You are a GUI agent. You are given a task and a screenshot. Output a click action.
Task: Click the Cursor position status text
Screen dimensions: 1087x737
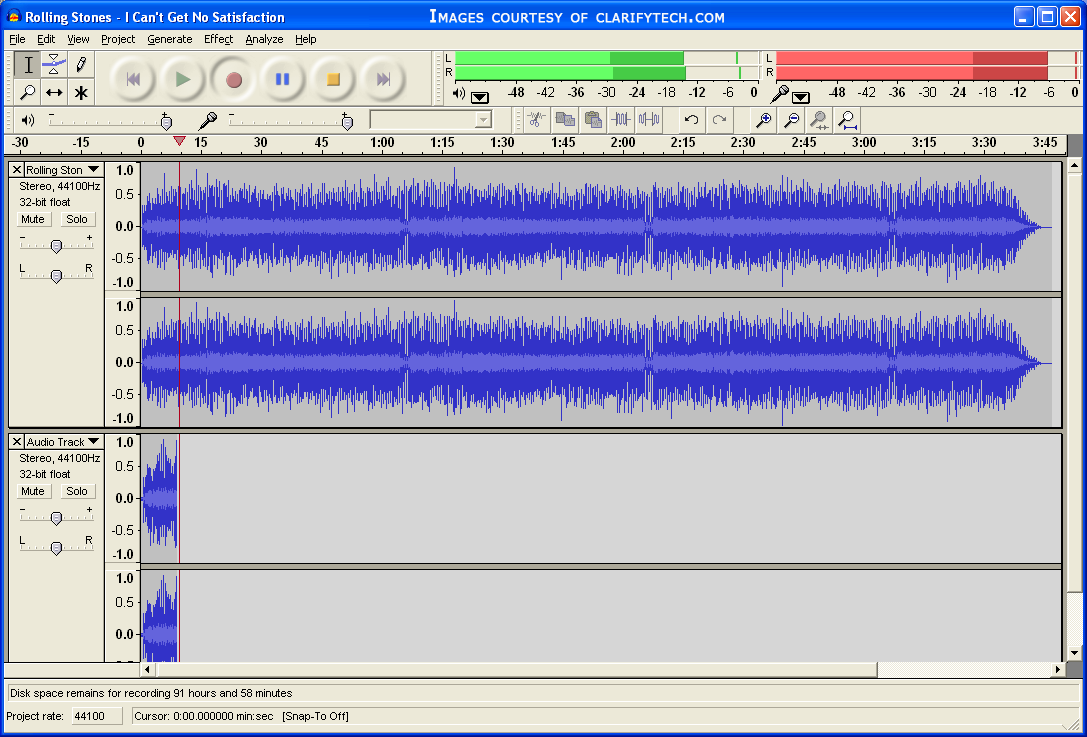click(x=203, y=716)
